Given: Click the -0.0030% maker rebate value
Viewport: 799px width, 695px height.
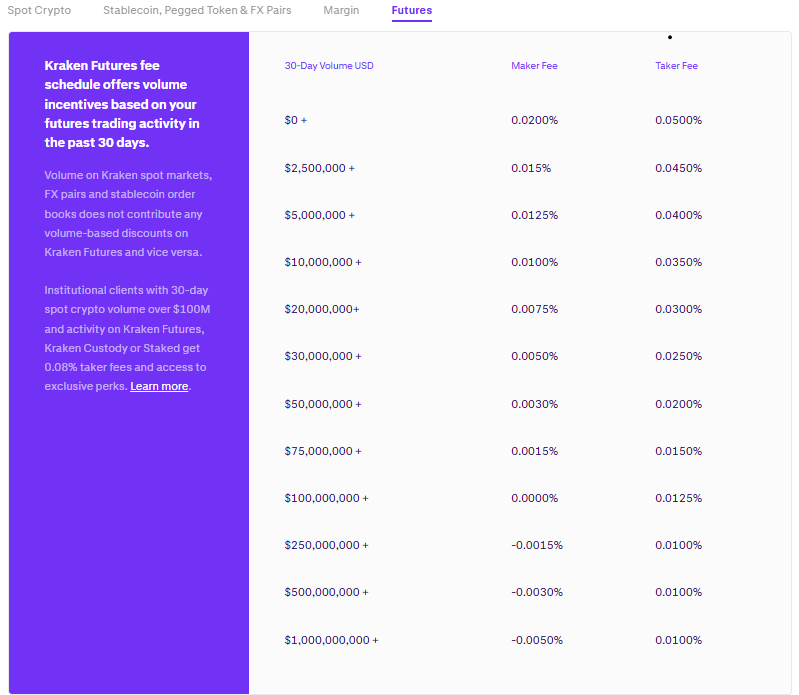Looking at the screenshot, I should [537, 592].
